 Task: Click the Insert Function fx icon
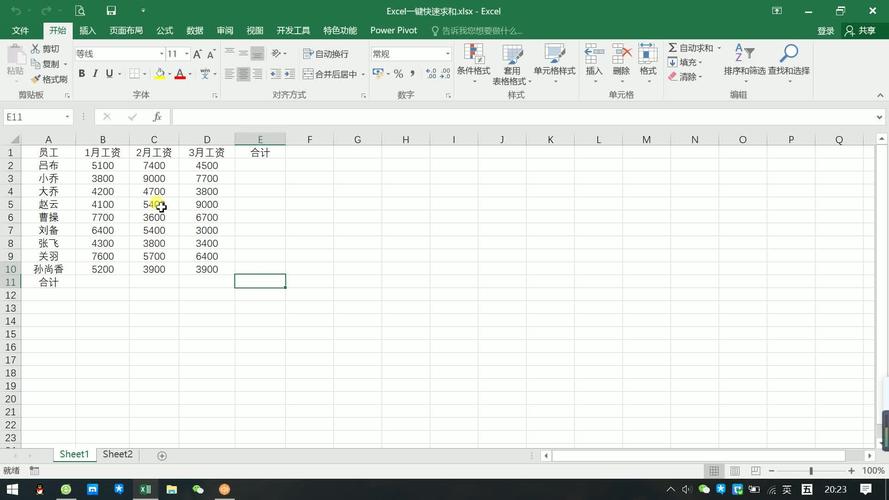pyautogui.click(x=157, y=117)
